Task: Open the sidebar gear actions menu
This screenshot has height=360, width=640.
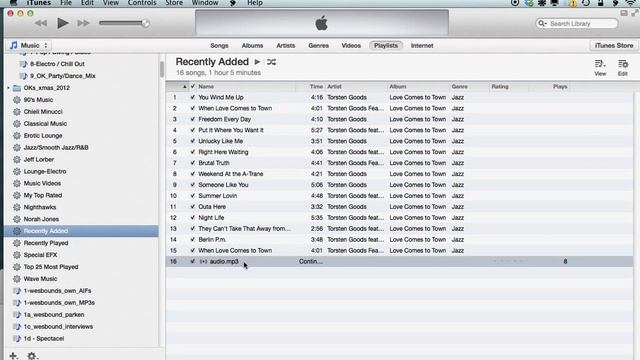Action: pyautogui.click(x=32, y=356)
